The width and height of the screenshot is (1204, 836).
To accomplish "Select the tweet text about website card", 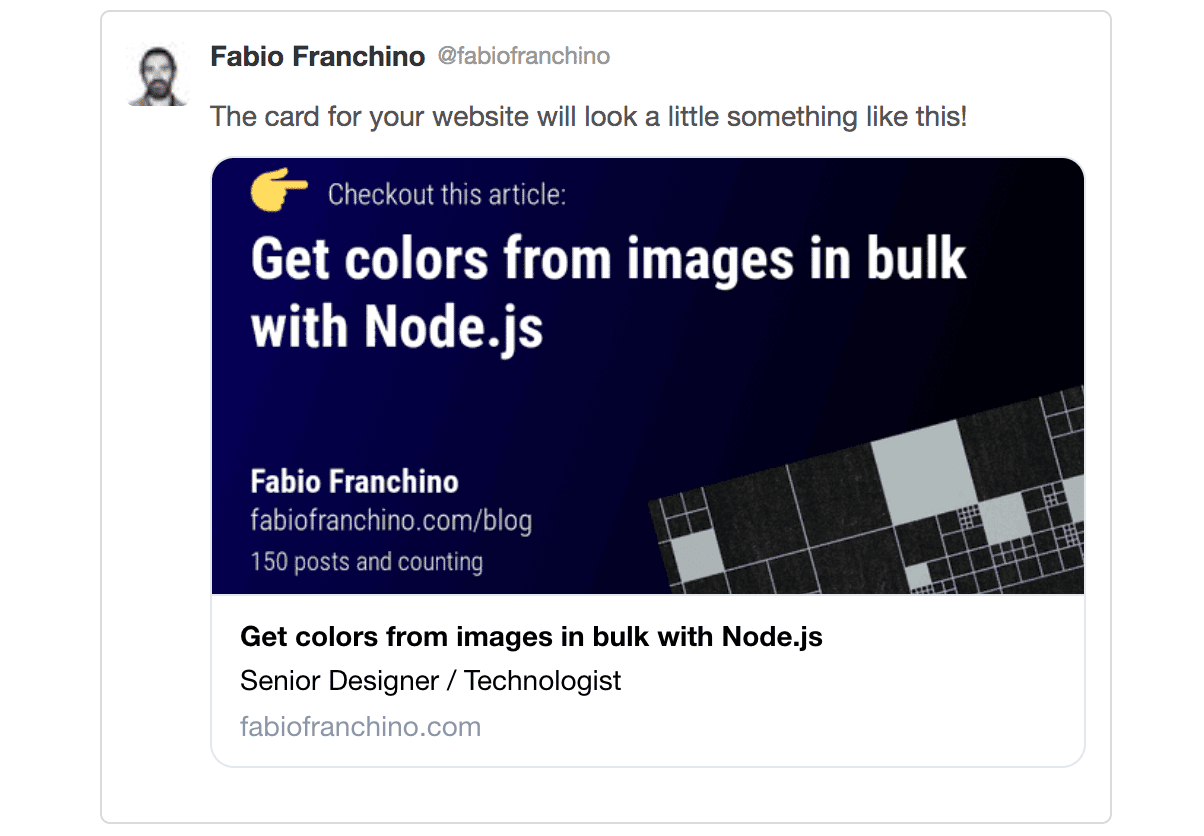I will [x=589, y=117].
